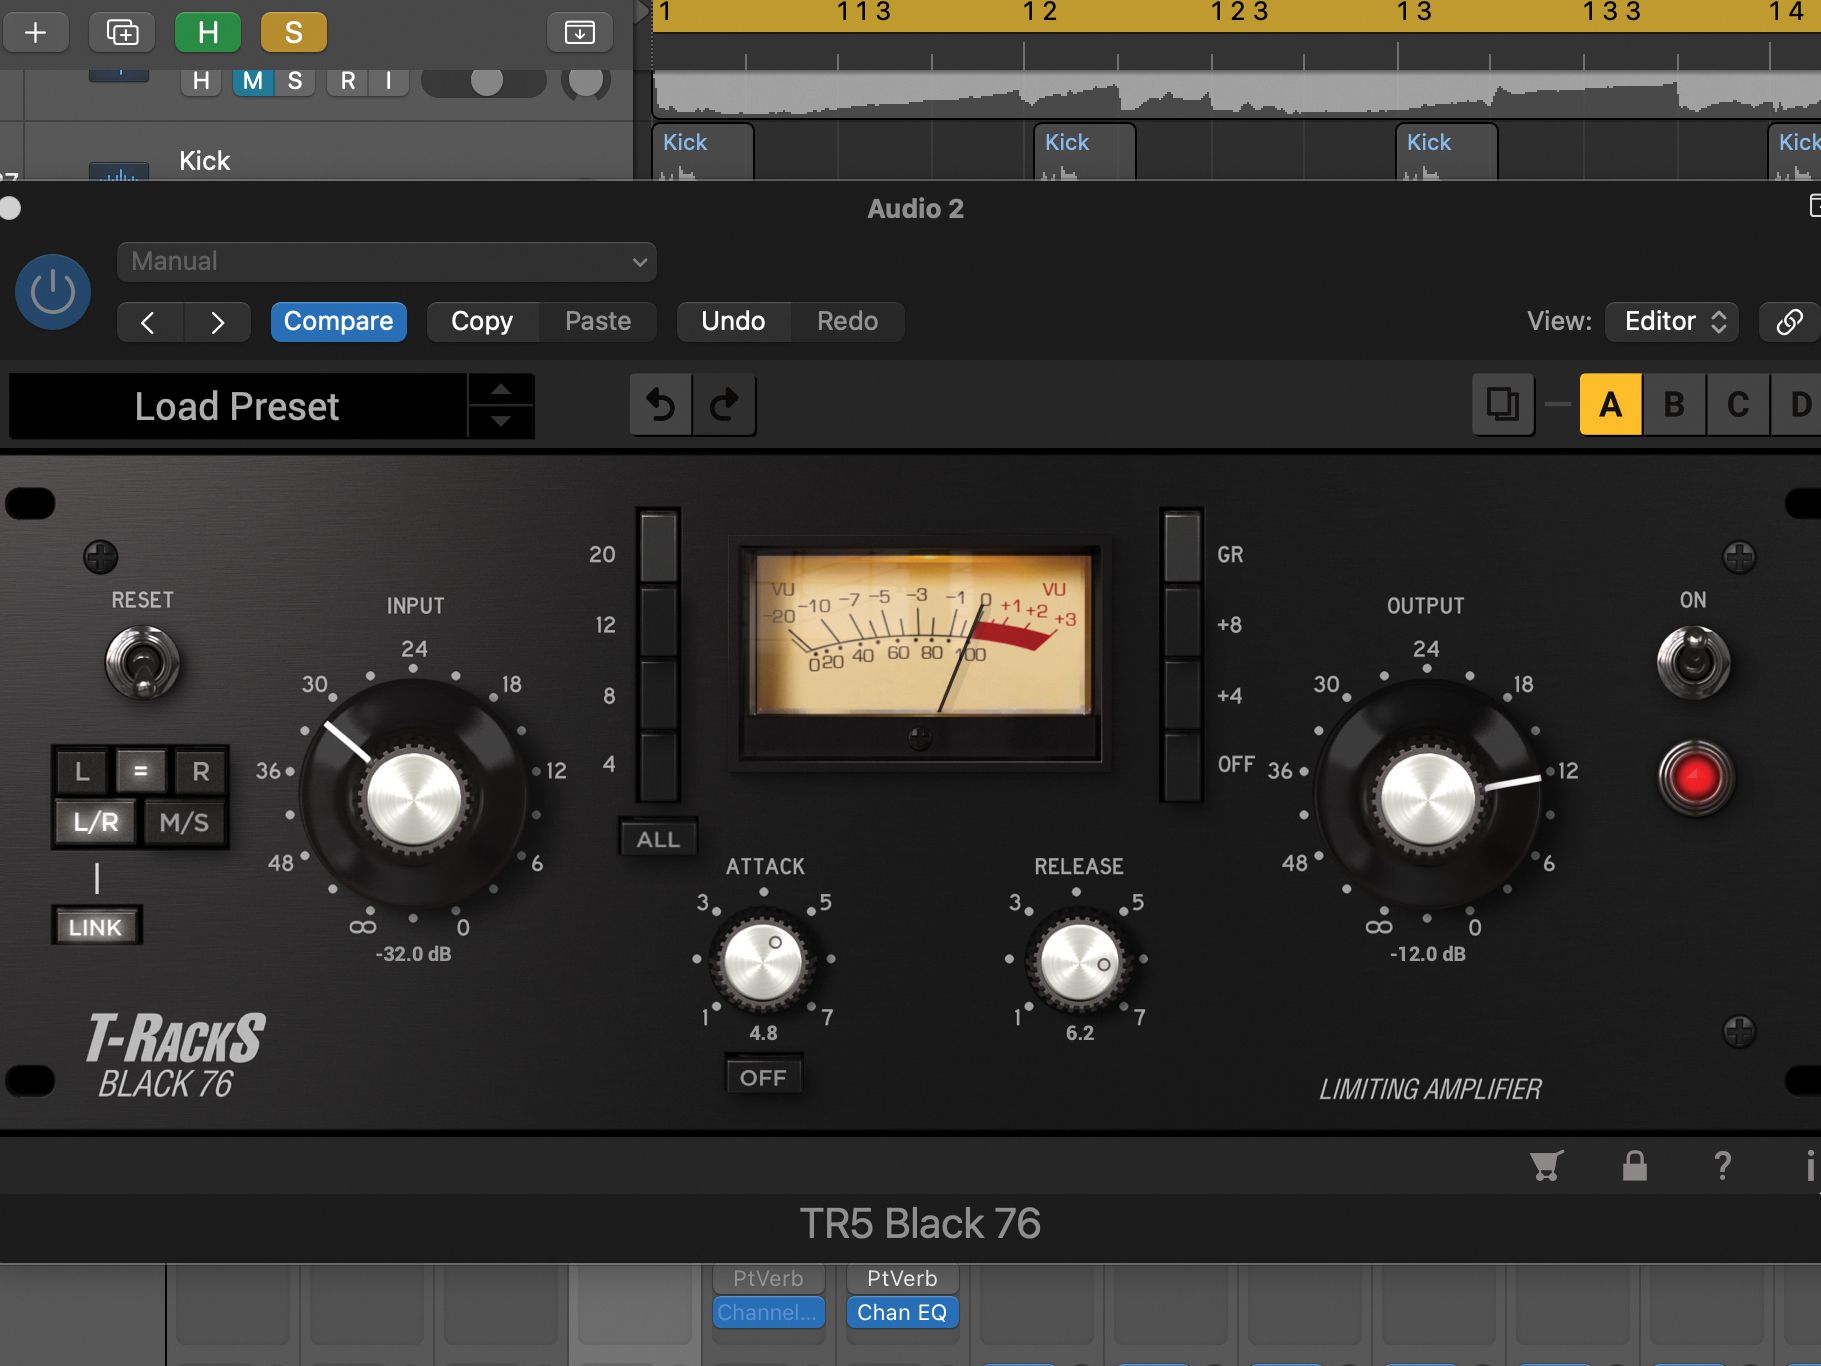Click the plugin power bypass icon
Viewport: 1821px width, 1366px height.
tap(53, 292)
